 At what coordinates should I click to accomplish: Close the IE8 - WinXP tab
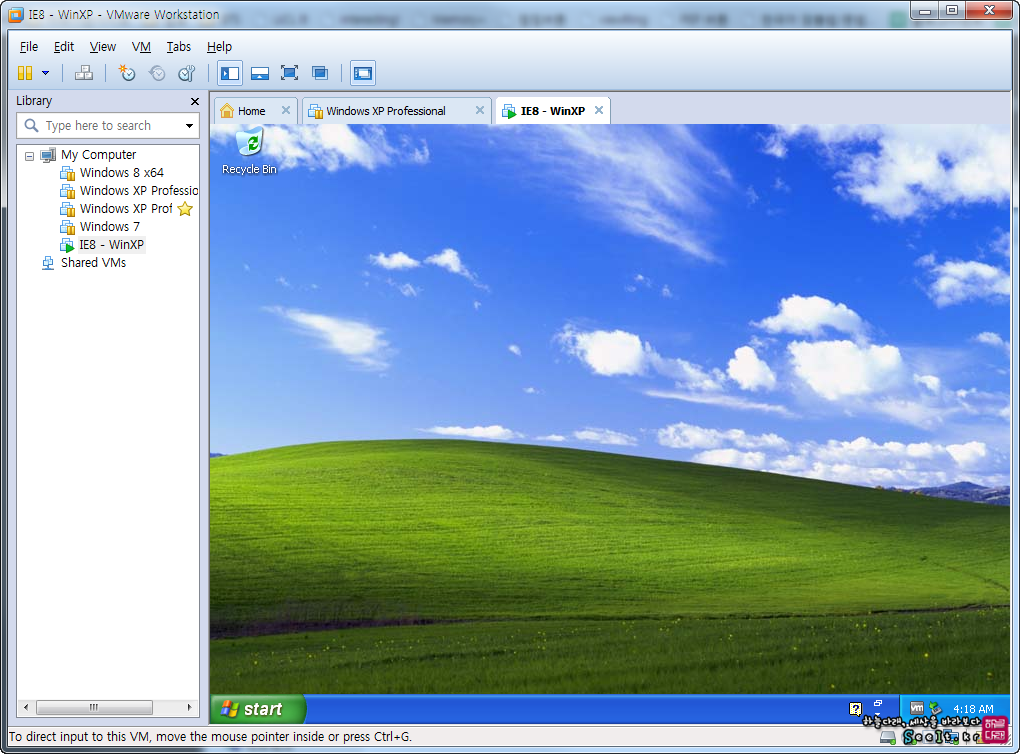(x=598, y=111)
